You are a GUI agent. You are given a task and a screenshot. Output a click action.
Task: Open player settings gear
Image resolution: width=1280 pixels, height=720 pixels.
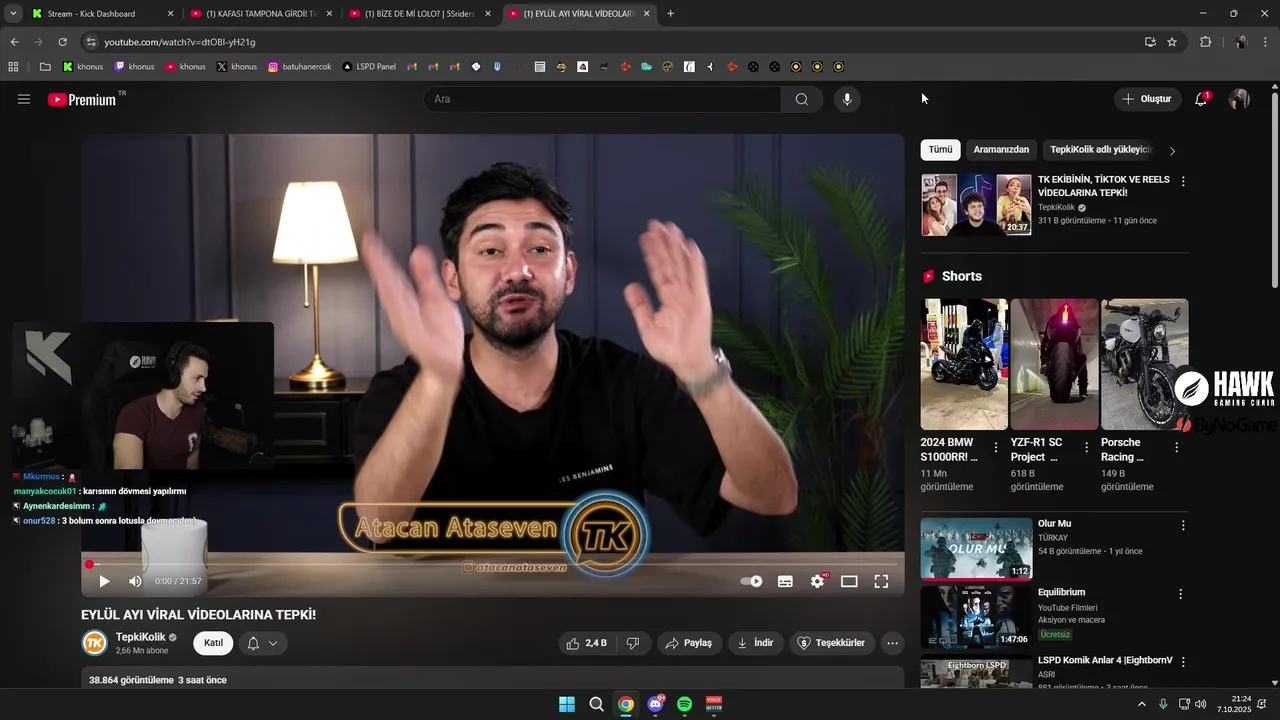tap(818, 581)
